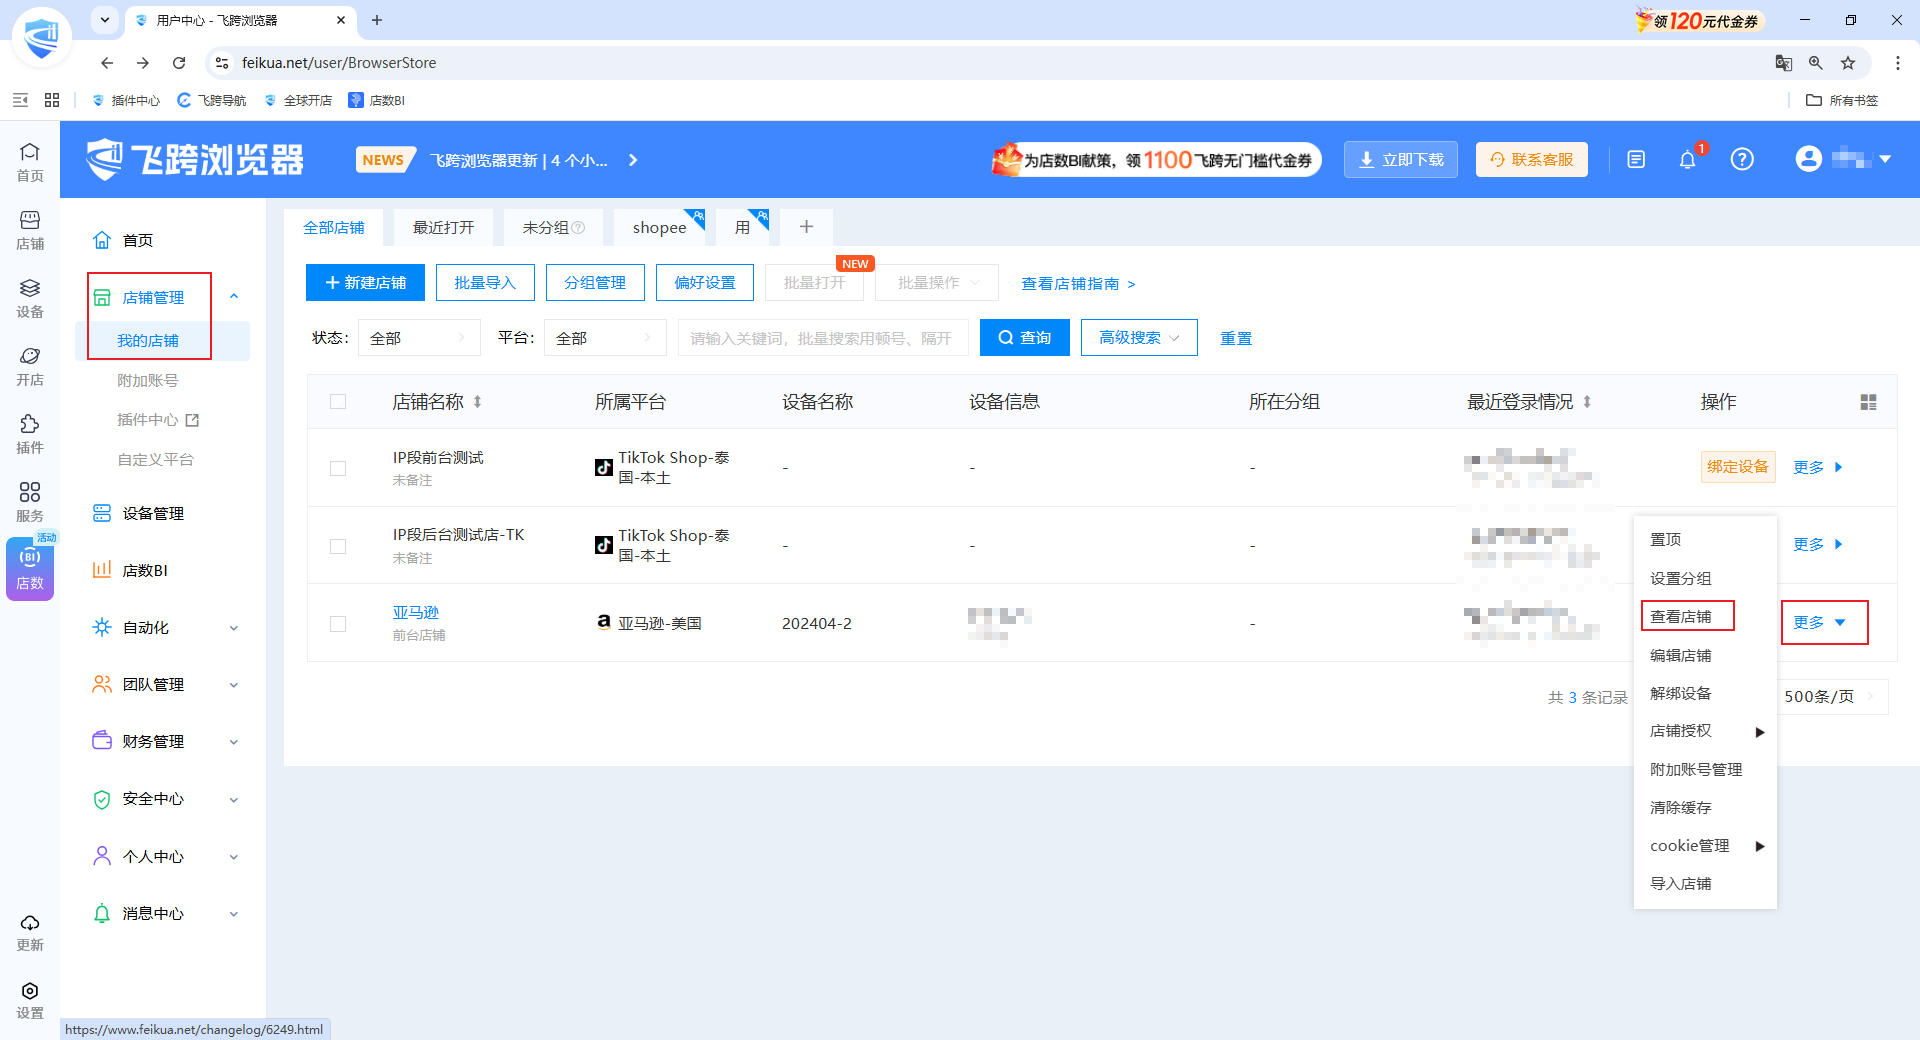The width and height of the screenshot is (1920, 1040).
Task: Open the 500条/页 page size dropdown
Action: point(1832,697)
